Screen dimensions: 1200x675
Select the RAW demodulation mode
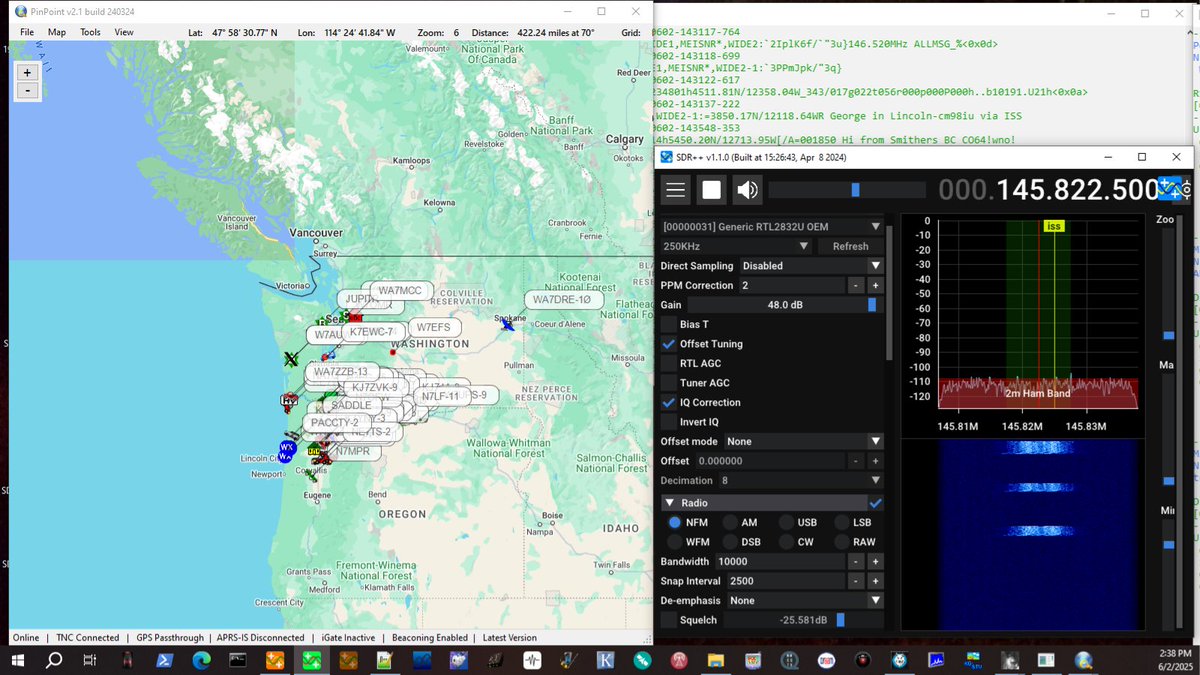(x=840, y=542)
